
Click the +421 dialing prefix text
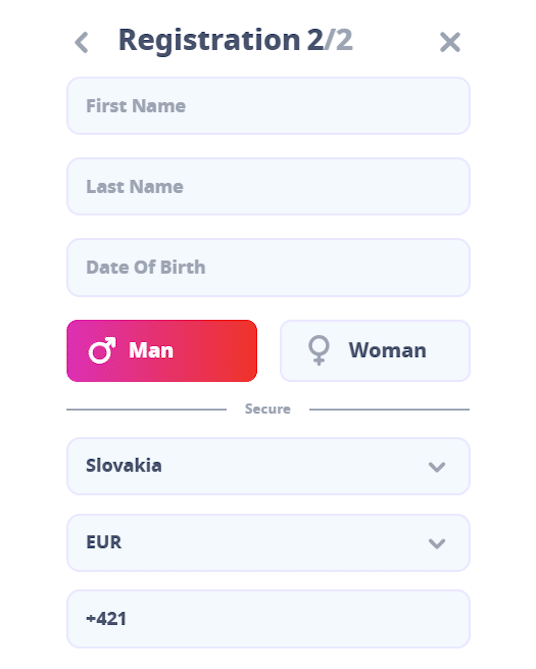coord(106,619)
